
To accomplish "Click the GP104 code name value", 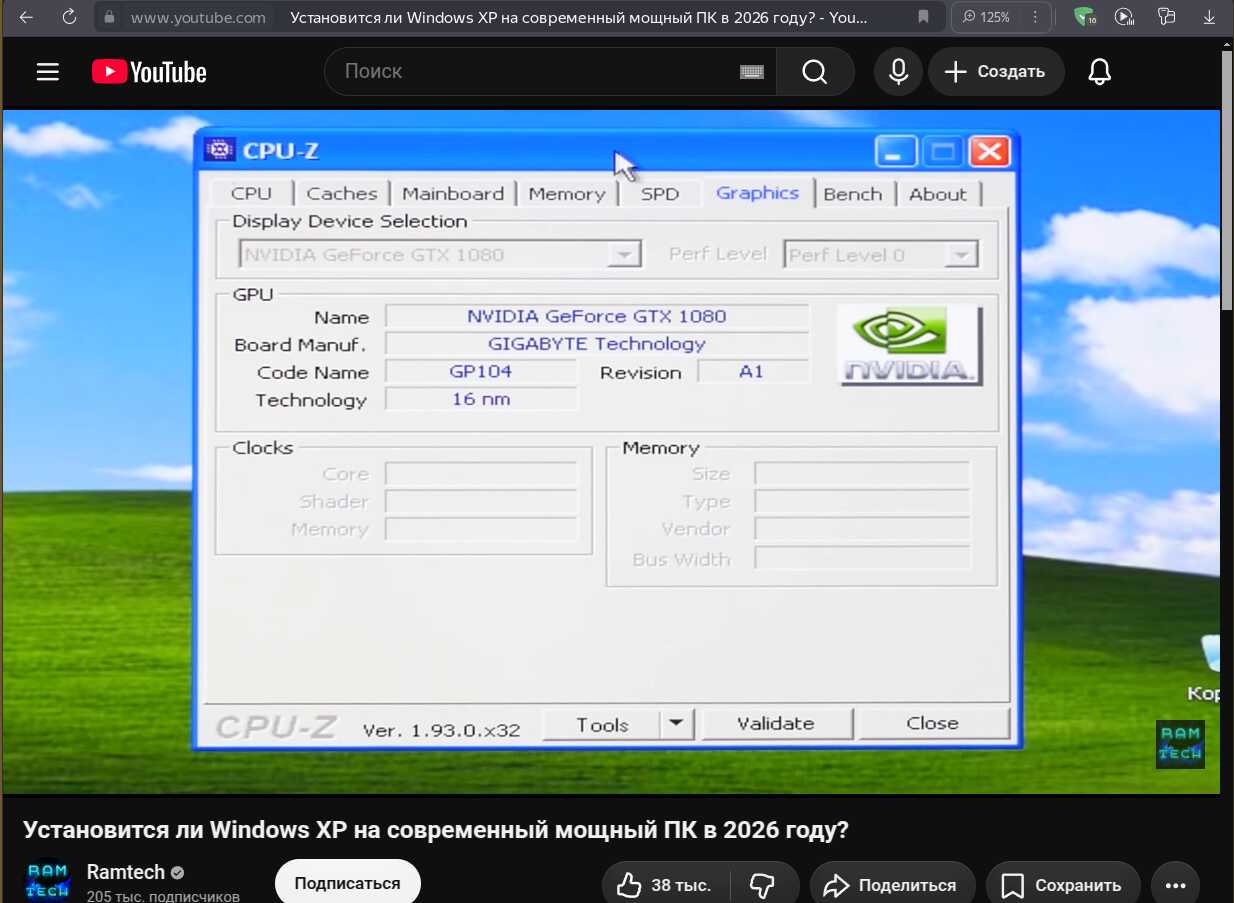I will point(481,371).
